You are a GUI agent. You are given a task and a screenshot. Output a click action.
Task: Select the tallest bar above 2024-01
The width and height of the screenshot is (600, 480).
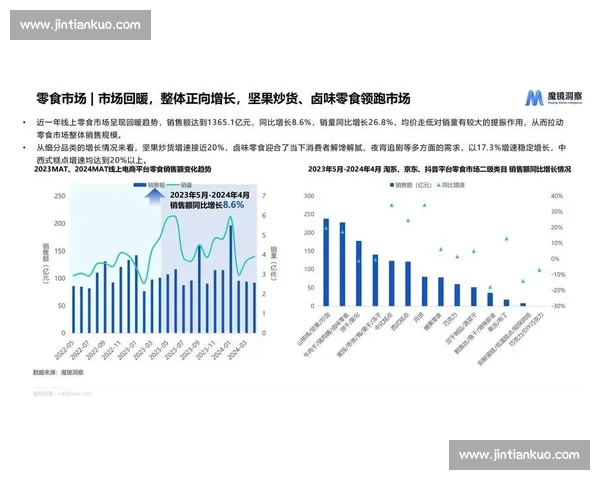[x=231, y=279]
